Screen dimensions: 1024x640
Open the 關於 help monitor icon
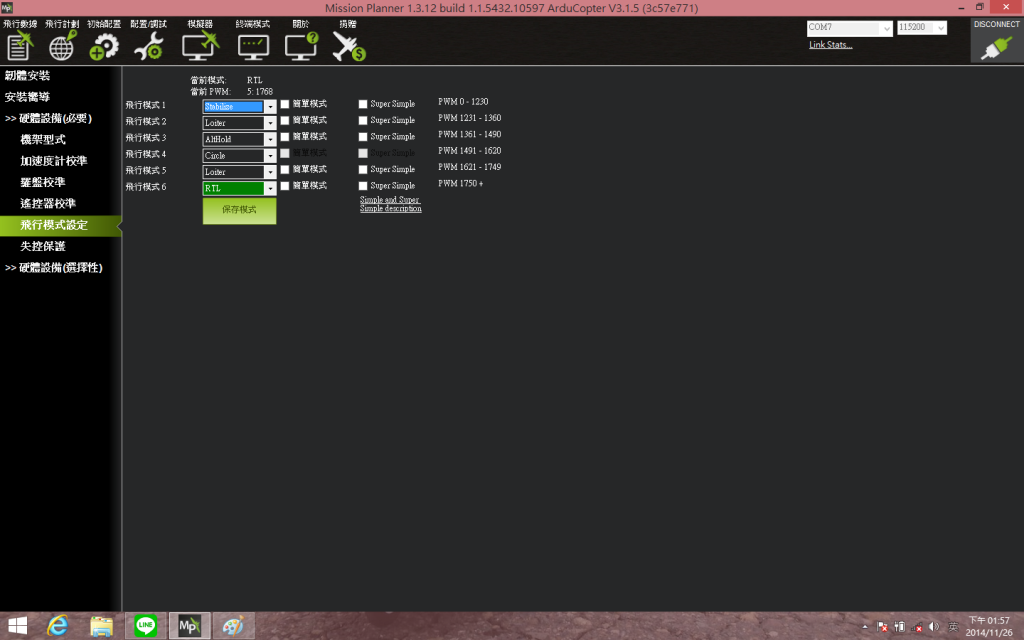coord(301,46)
